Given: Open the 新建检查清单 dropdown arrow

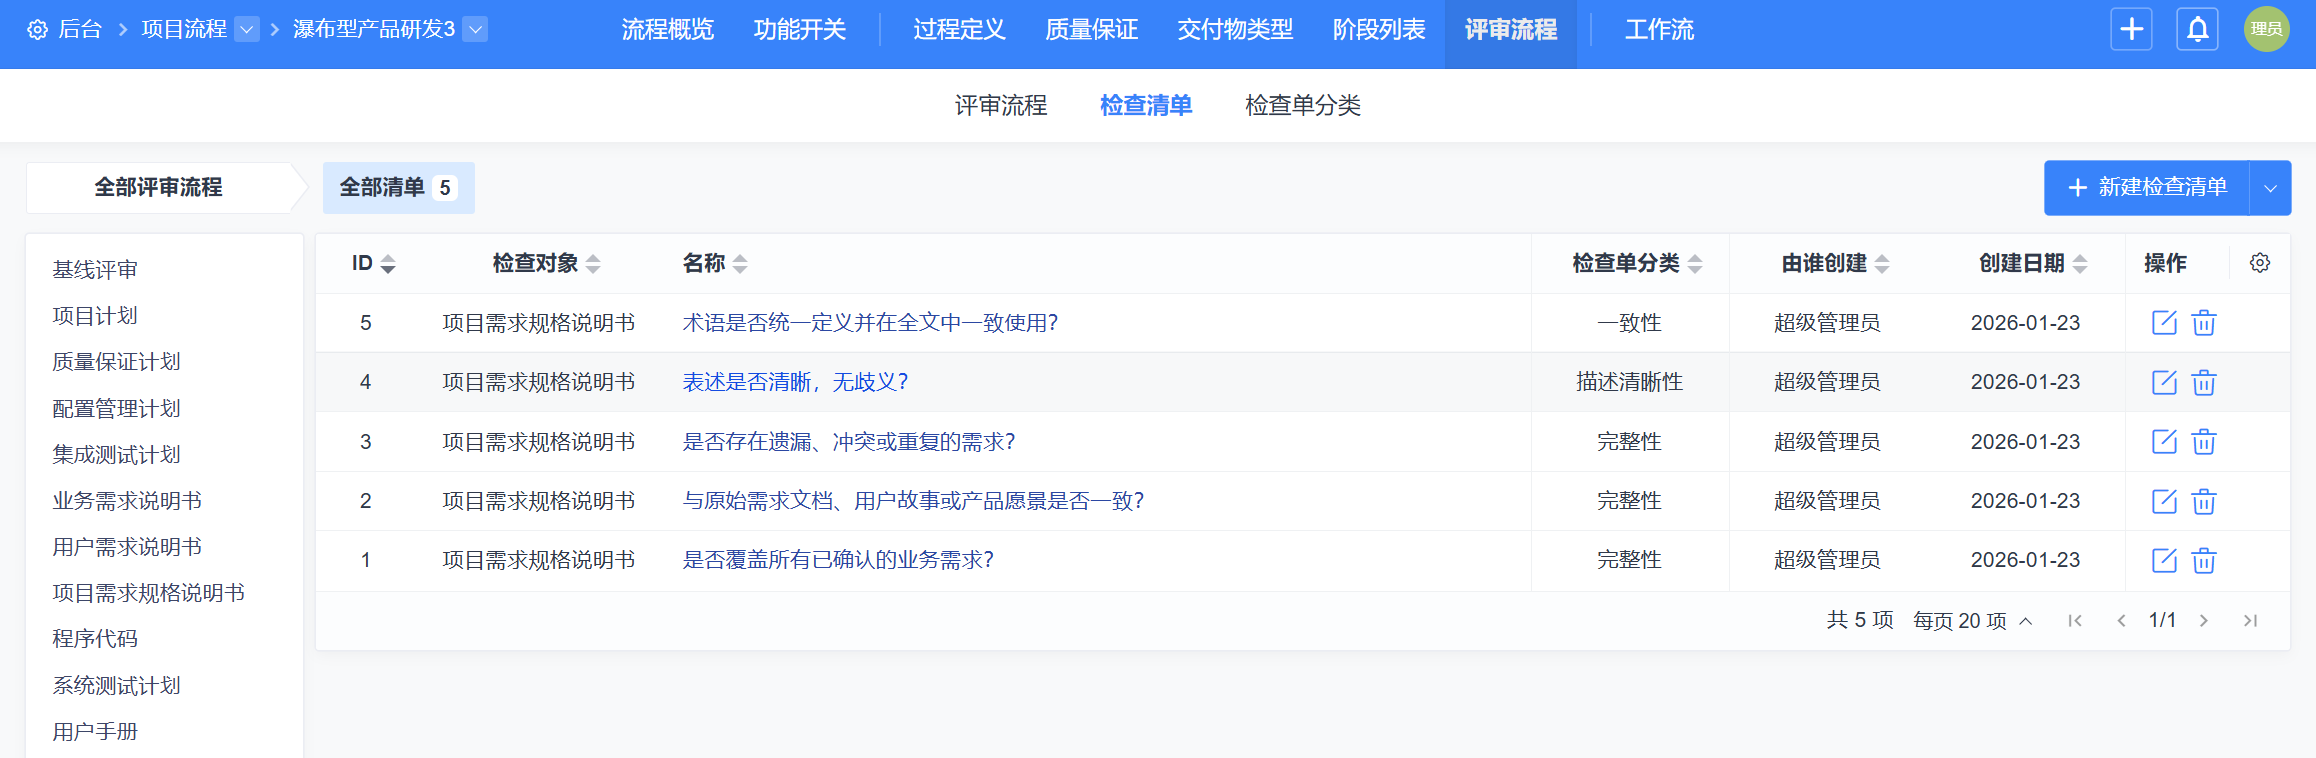Looking at the screenshot, I should (x=2270, y=188).
